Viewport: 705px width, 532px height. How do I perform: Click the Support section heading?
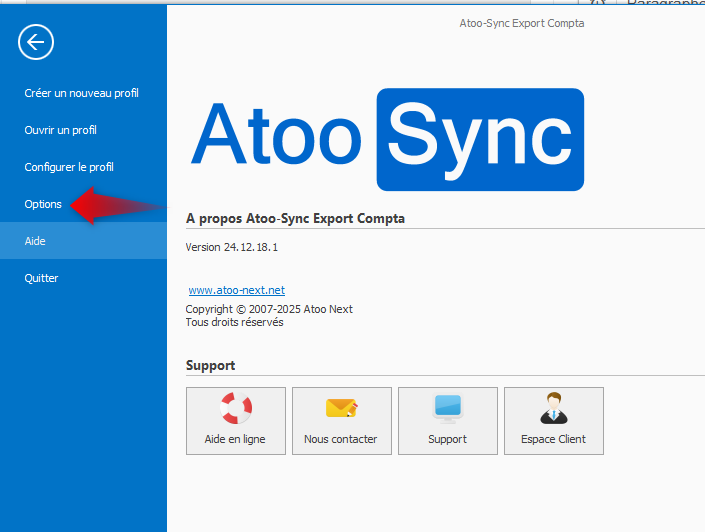tap(210, 366)
